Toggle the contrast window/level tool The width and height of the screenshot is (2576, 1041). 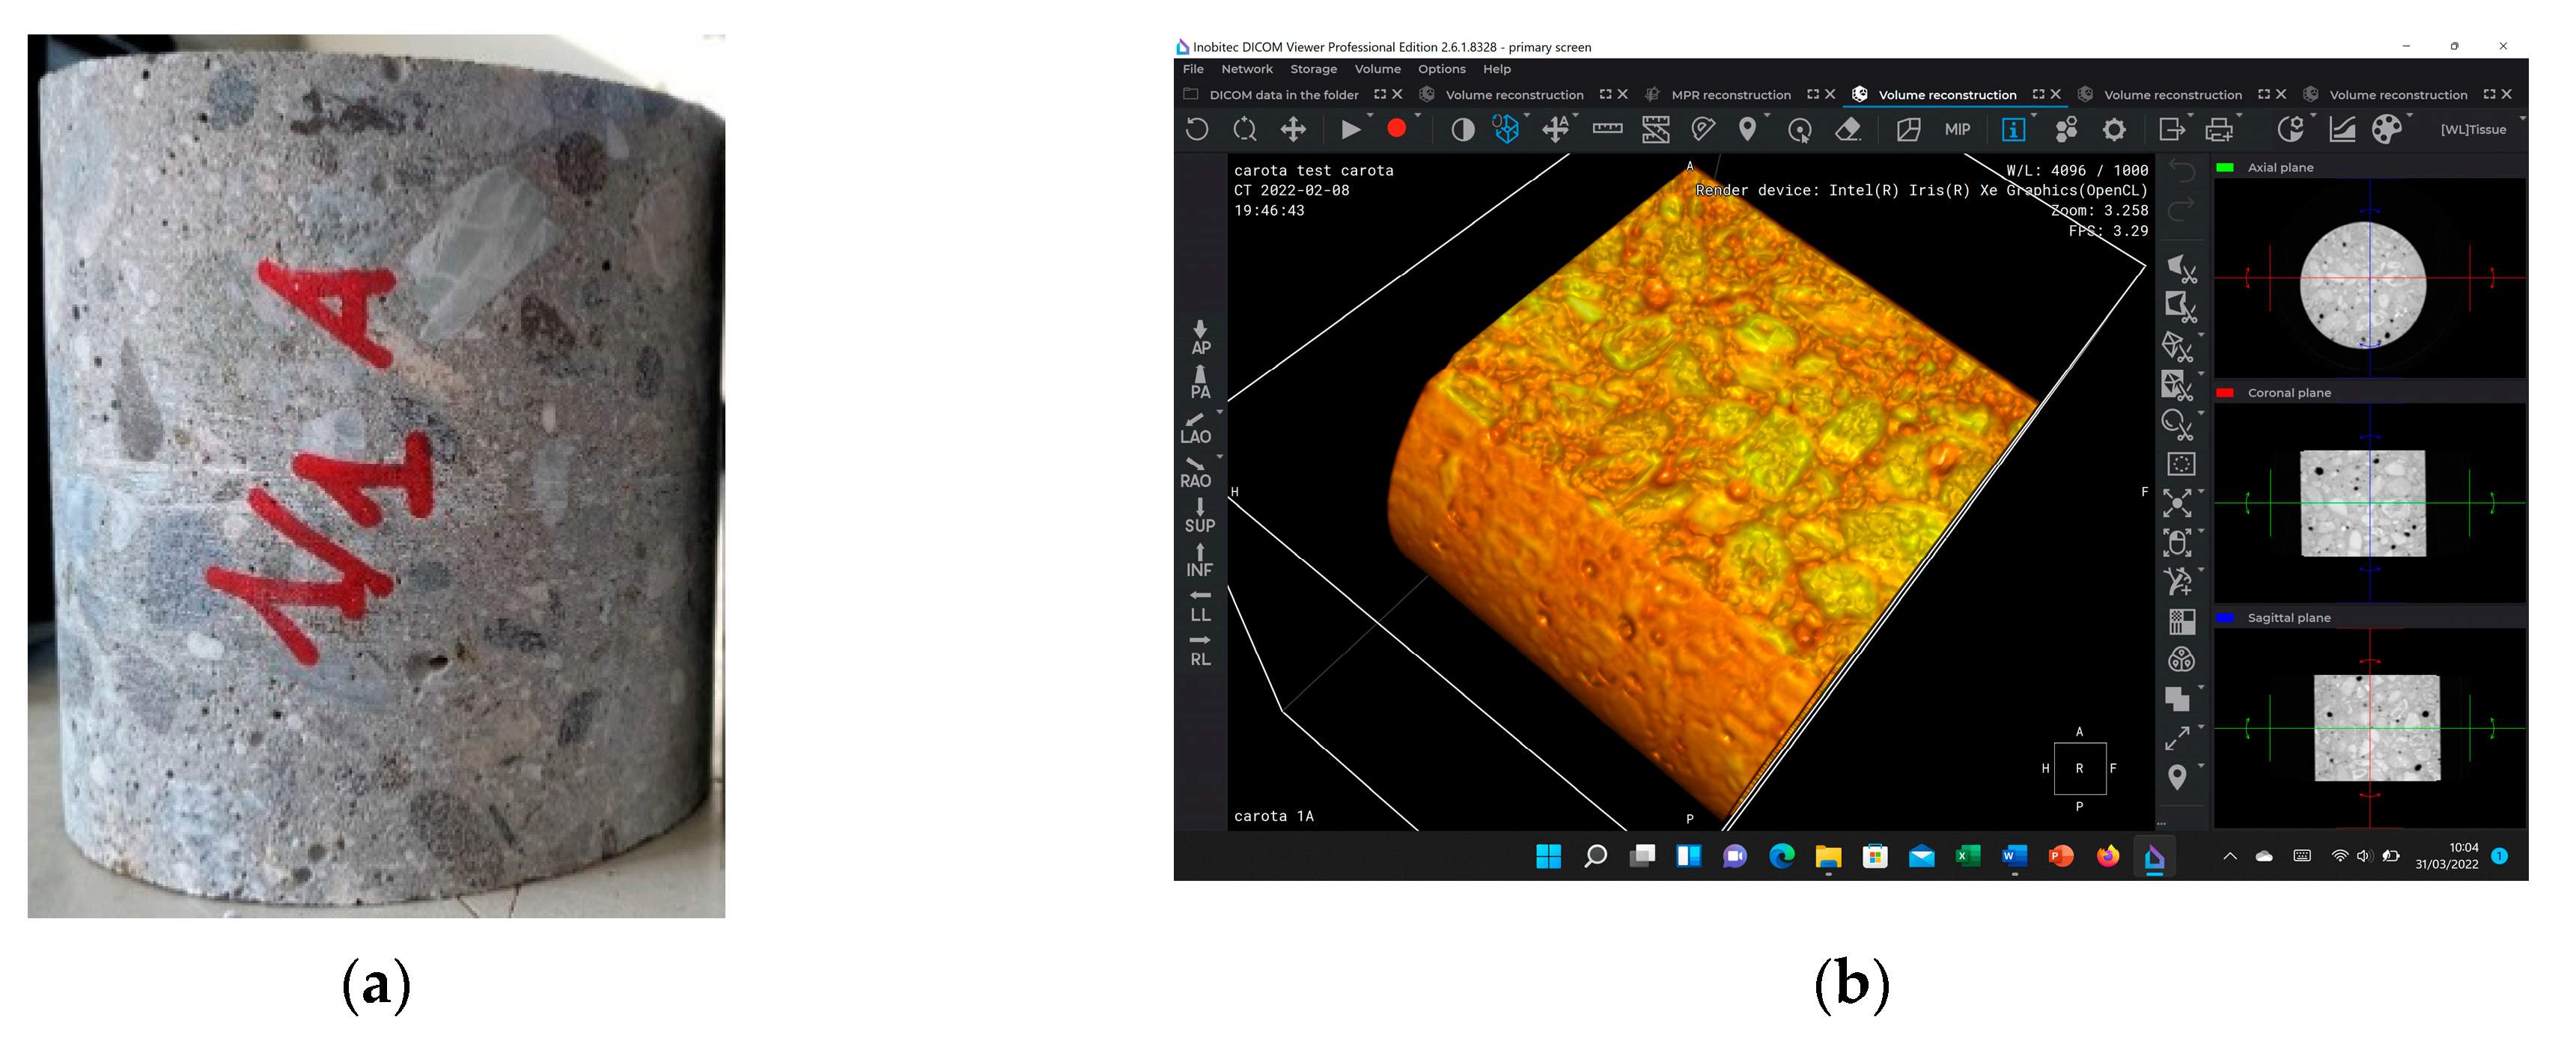(1462, 129)
